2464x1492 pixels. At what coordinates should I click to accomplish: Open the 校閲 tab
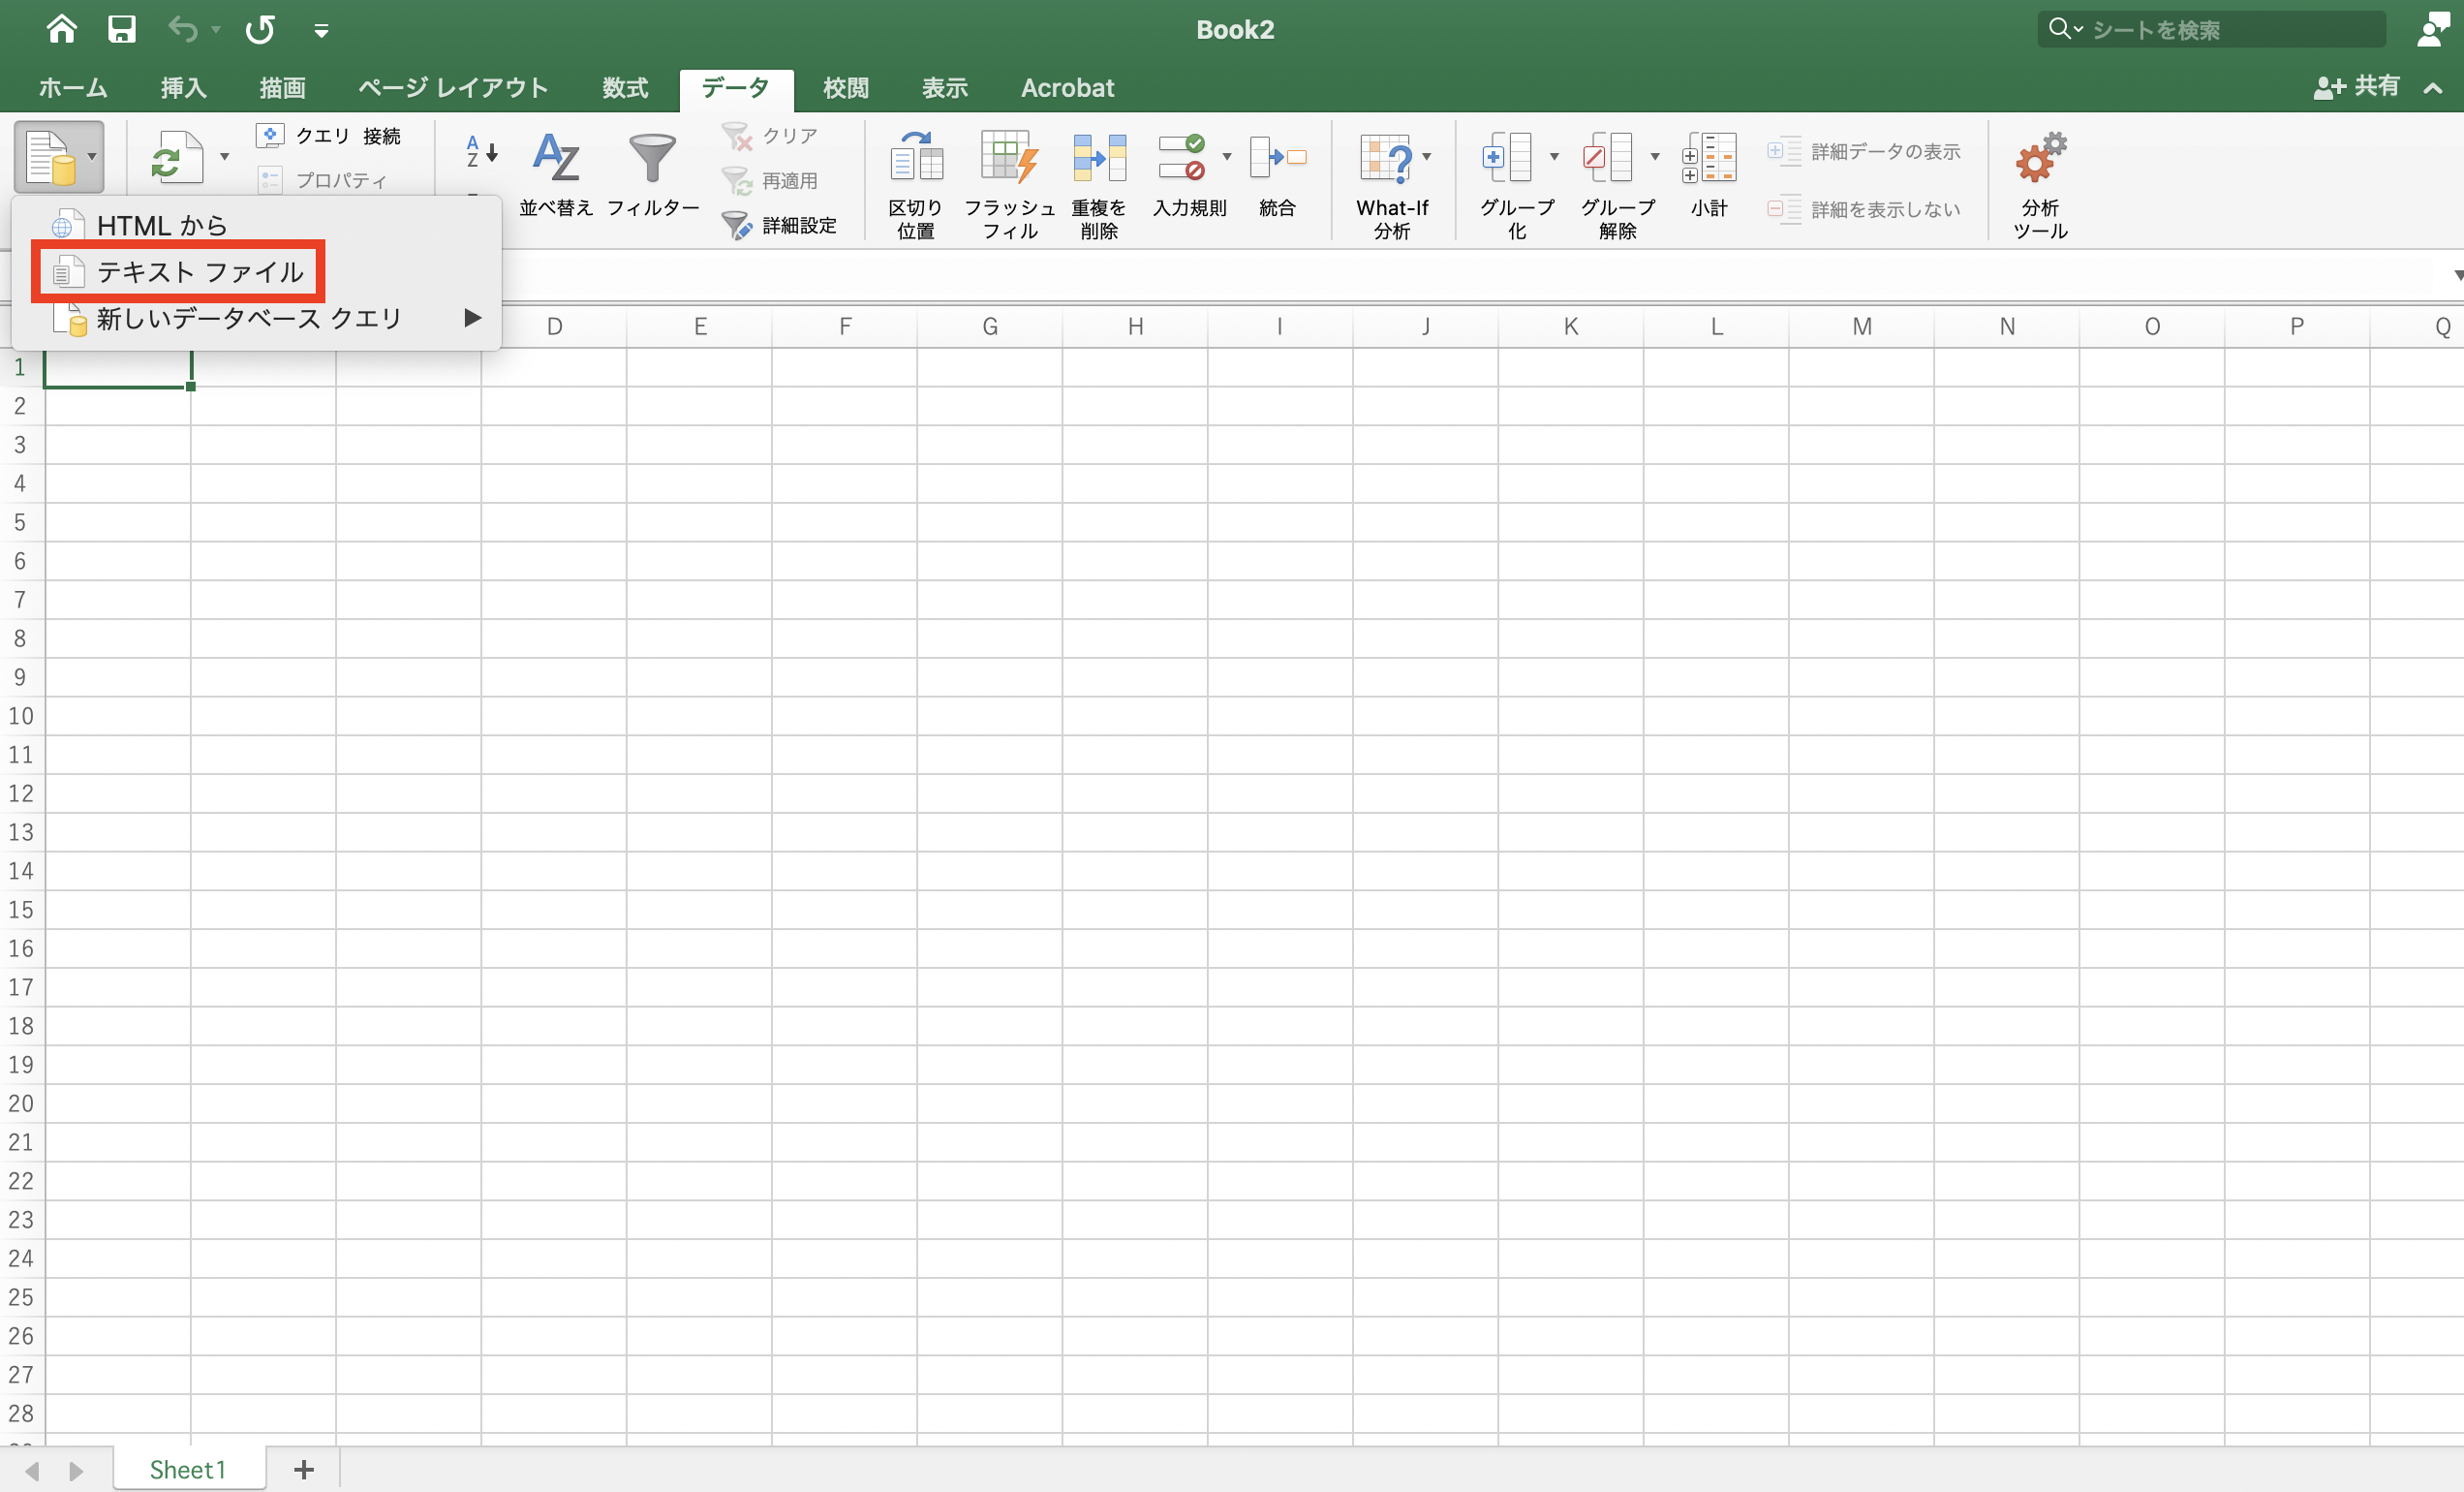click(x=846, y=88)
